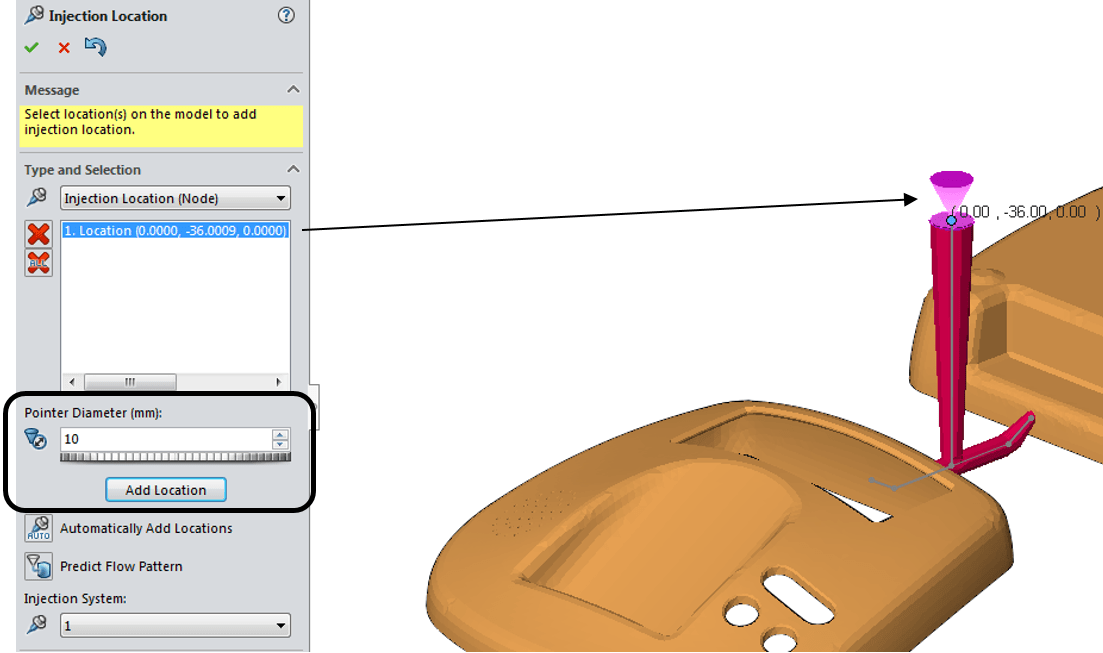Click the Pointer Diameter thumbwheel slider

pyautogui.click(x=175, y=457)
